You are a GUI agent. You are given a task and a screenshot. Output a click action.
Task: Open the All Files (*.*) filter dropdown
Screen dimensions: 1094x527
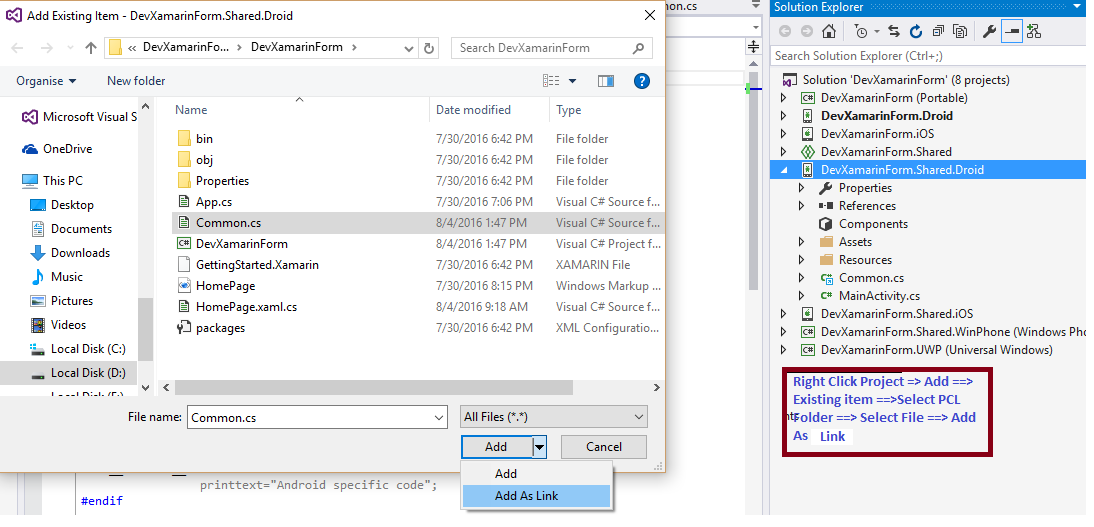pyautogui.click(x=554, y=417)
